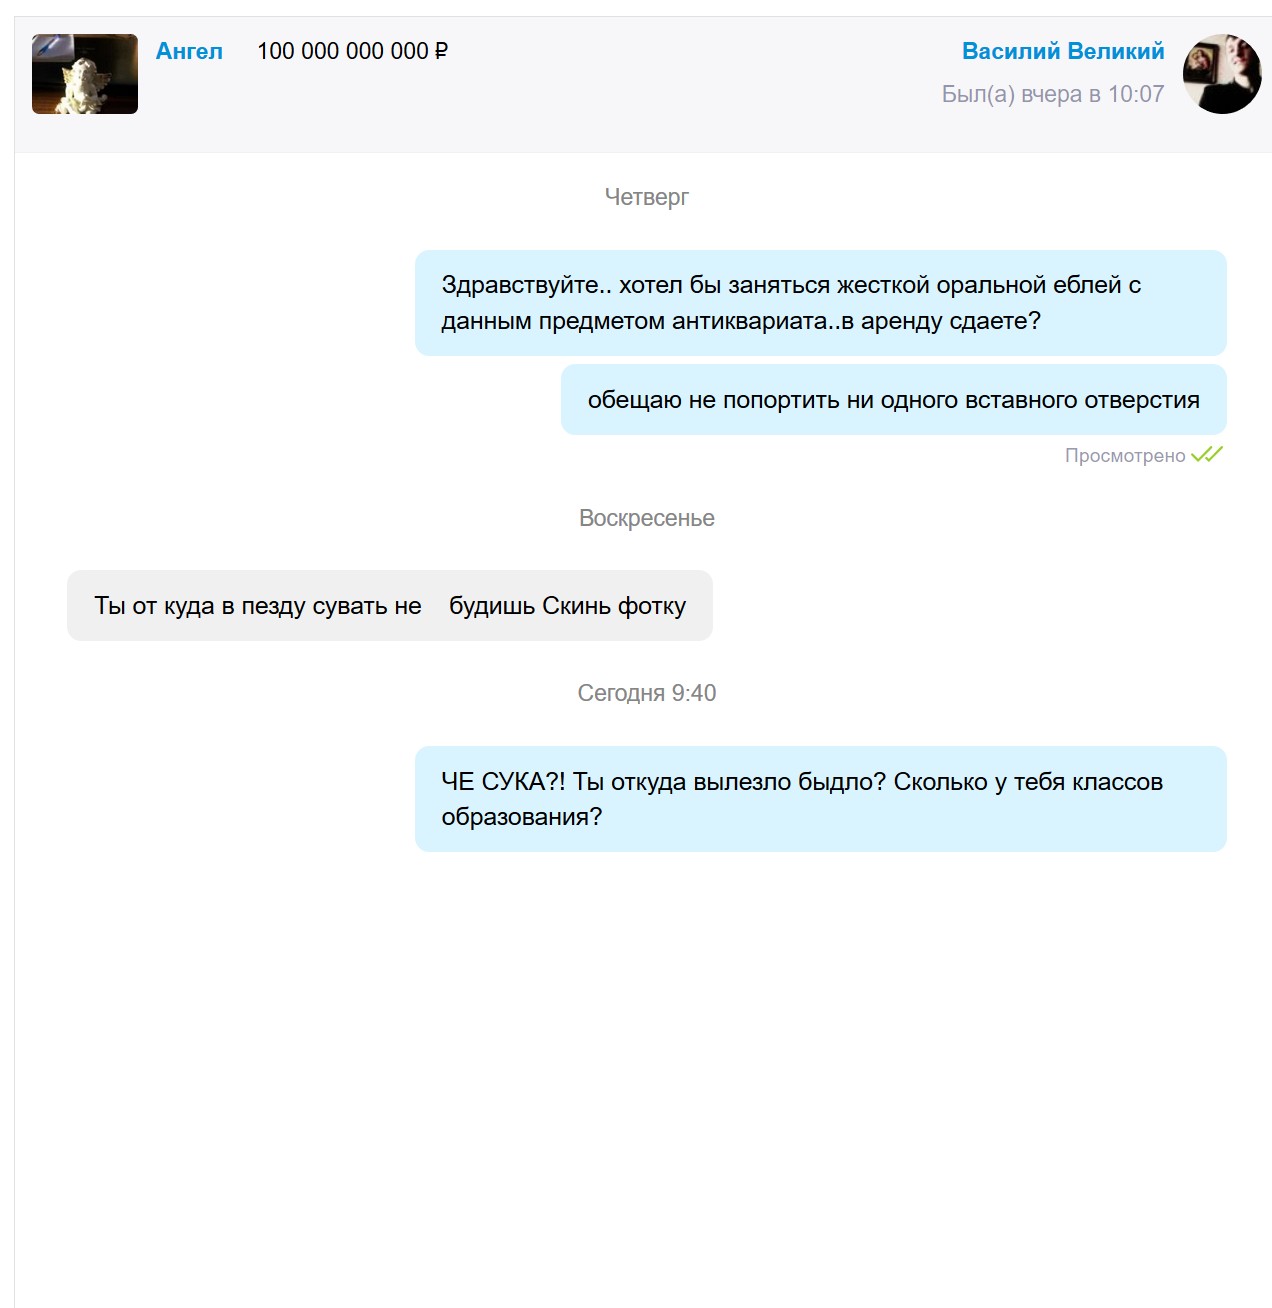Viewport: 1272px width, 1308px height.
Task: Click the ₽ ruble sign after the price
Action: click(x=441, y=51)
